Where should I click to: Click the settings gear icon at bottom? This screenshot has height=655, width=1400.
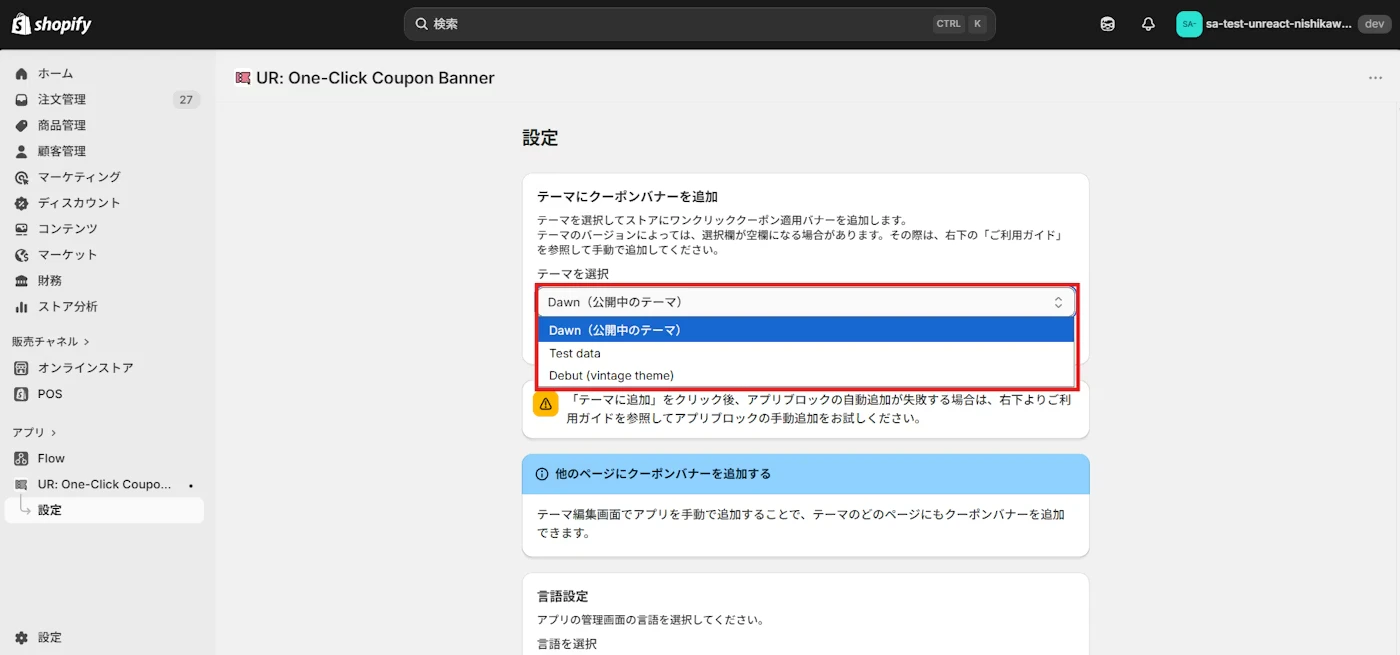(21, 638)
